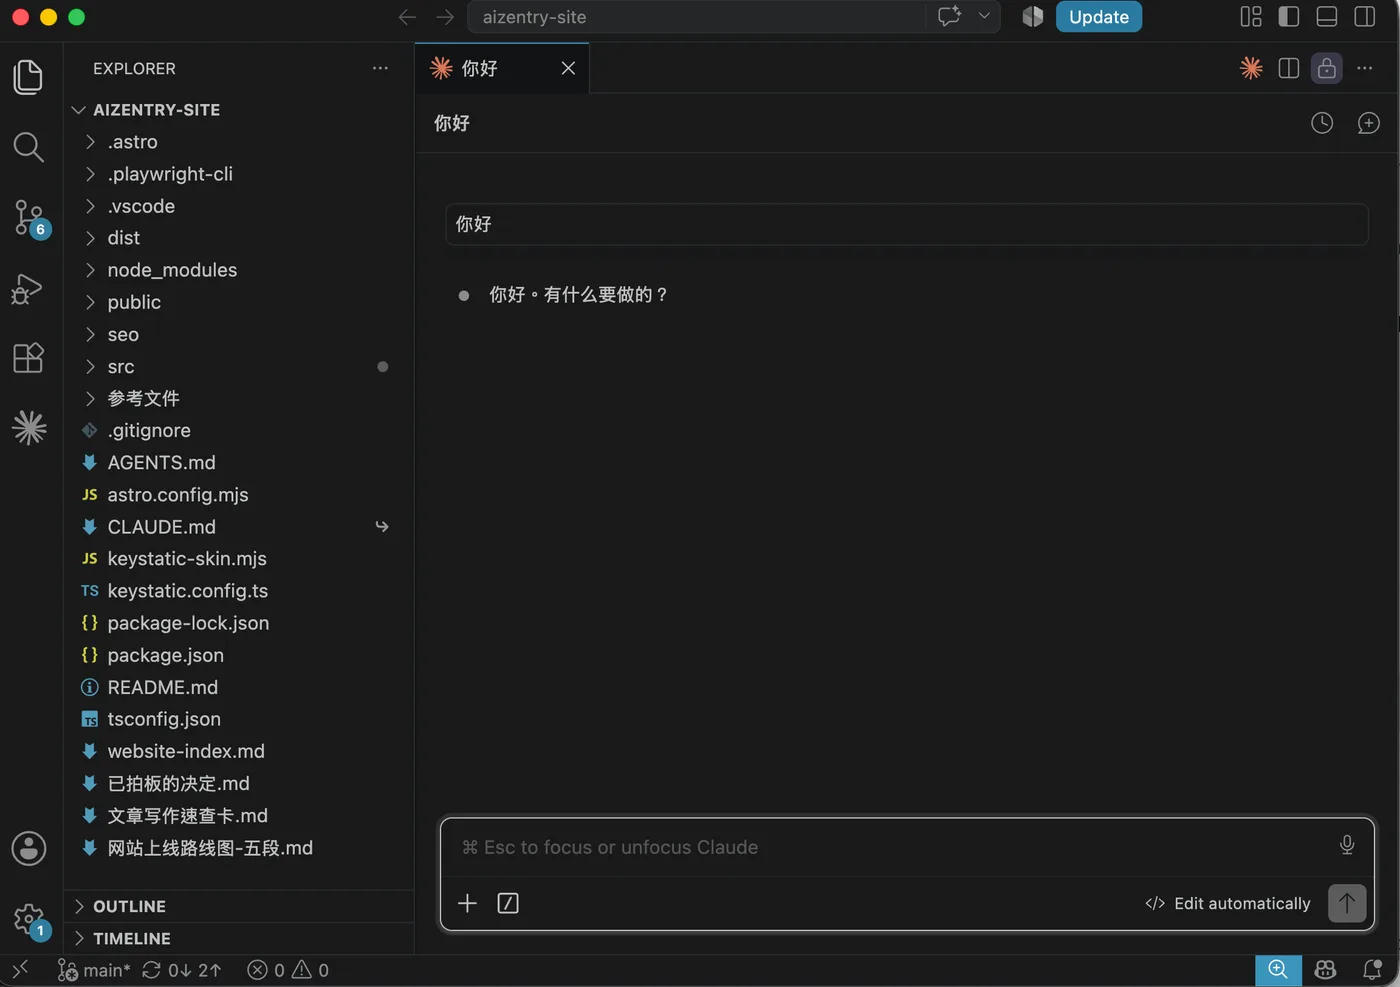The width and height of the screenshot is (1400, 987).
Task: Click the zoom magnifier in status bar
Action: tap(1278, 970)
